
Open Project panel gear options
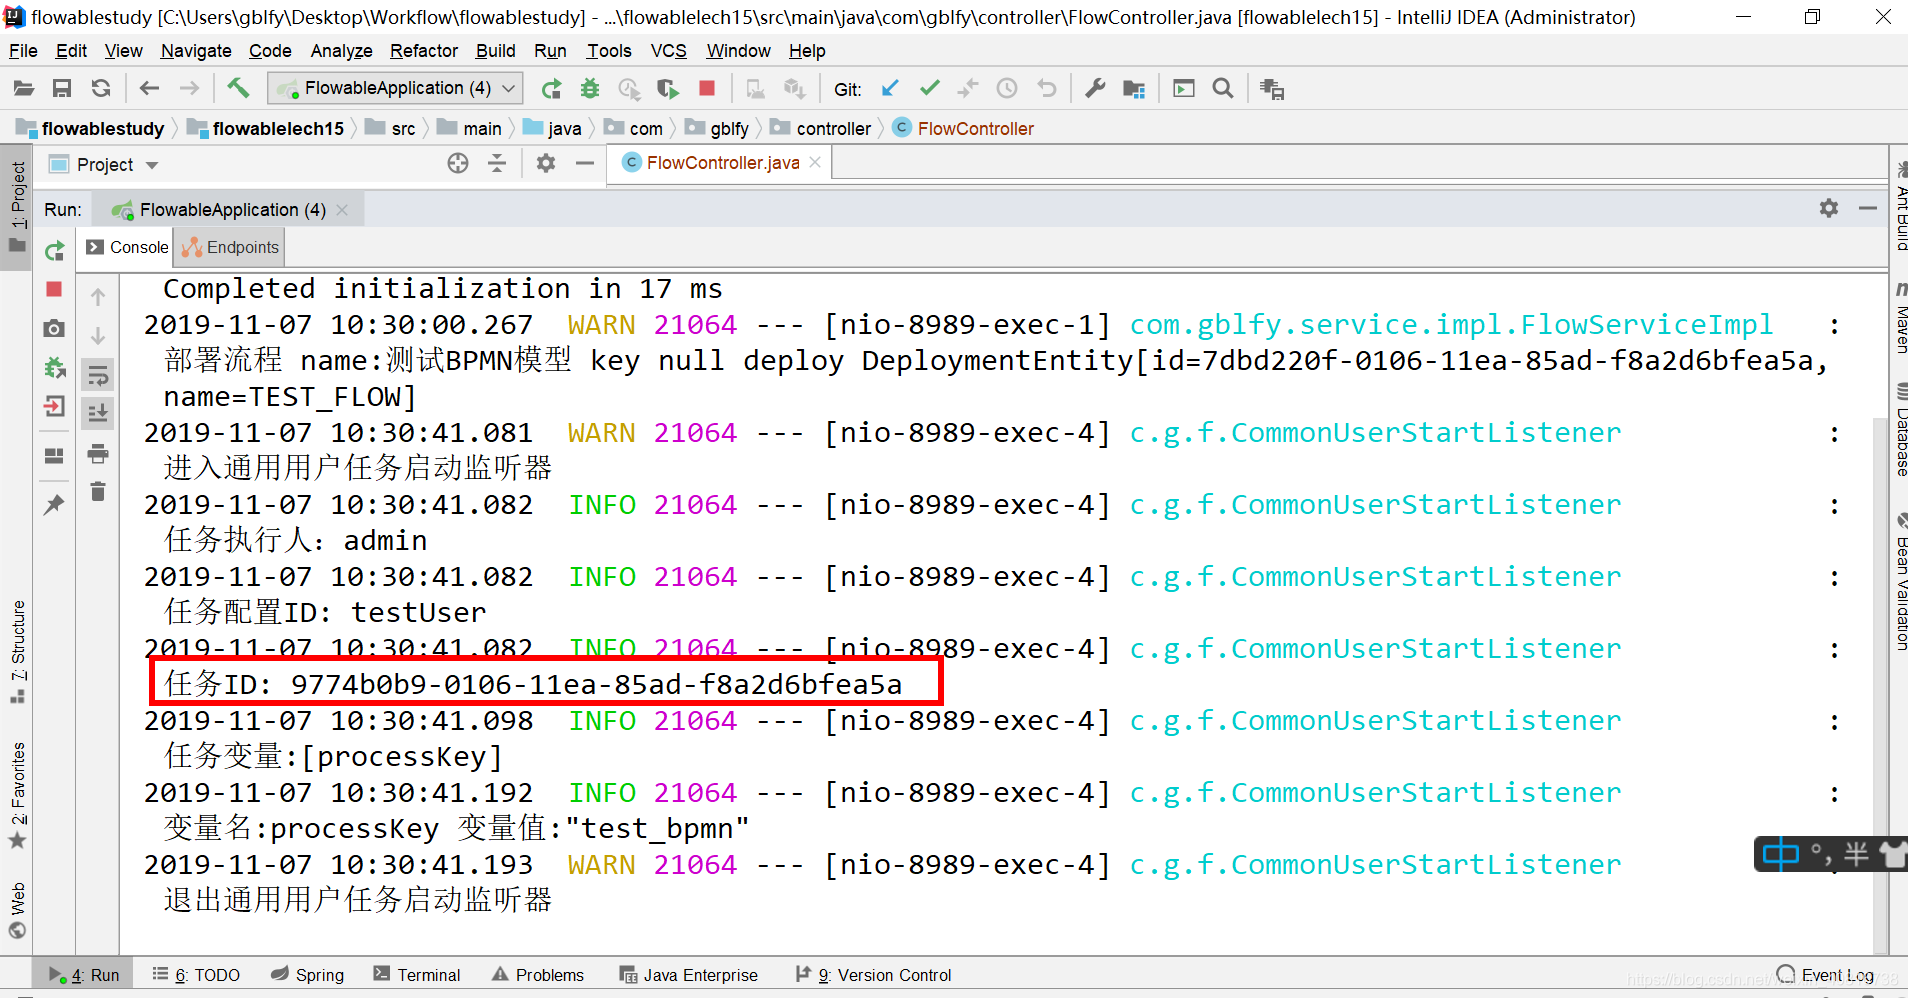tap(546, 163)
